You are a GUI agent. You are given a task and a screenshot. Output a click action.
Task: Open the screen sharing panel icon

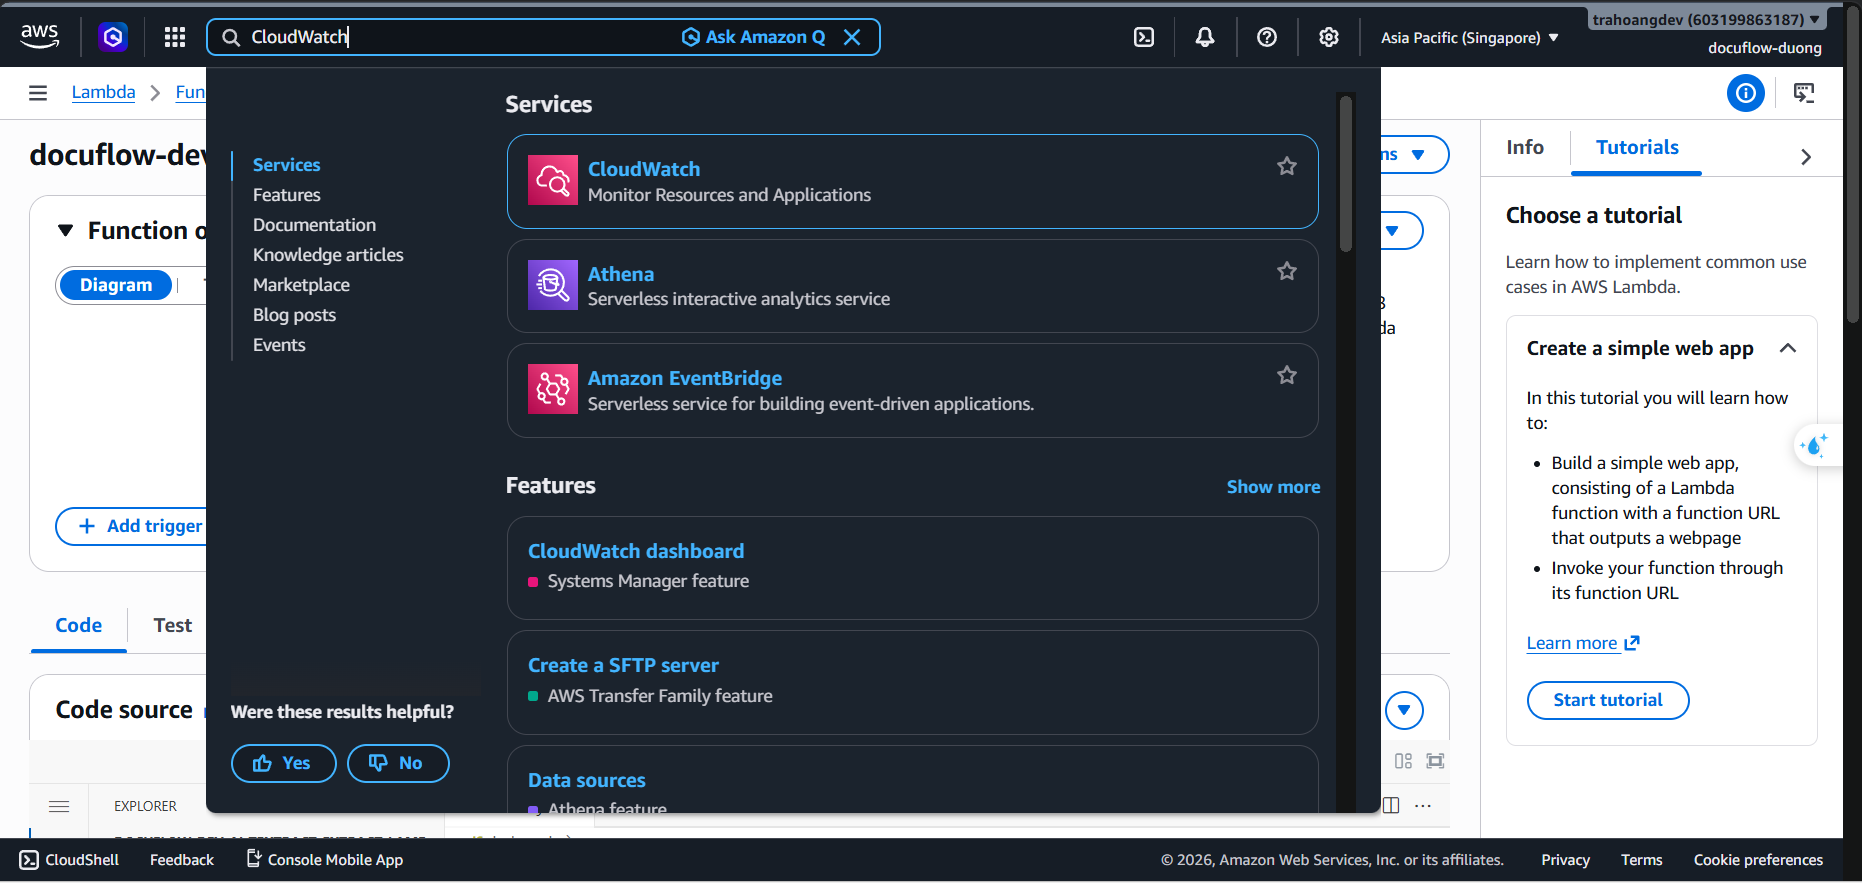point(1804,93)
